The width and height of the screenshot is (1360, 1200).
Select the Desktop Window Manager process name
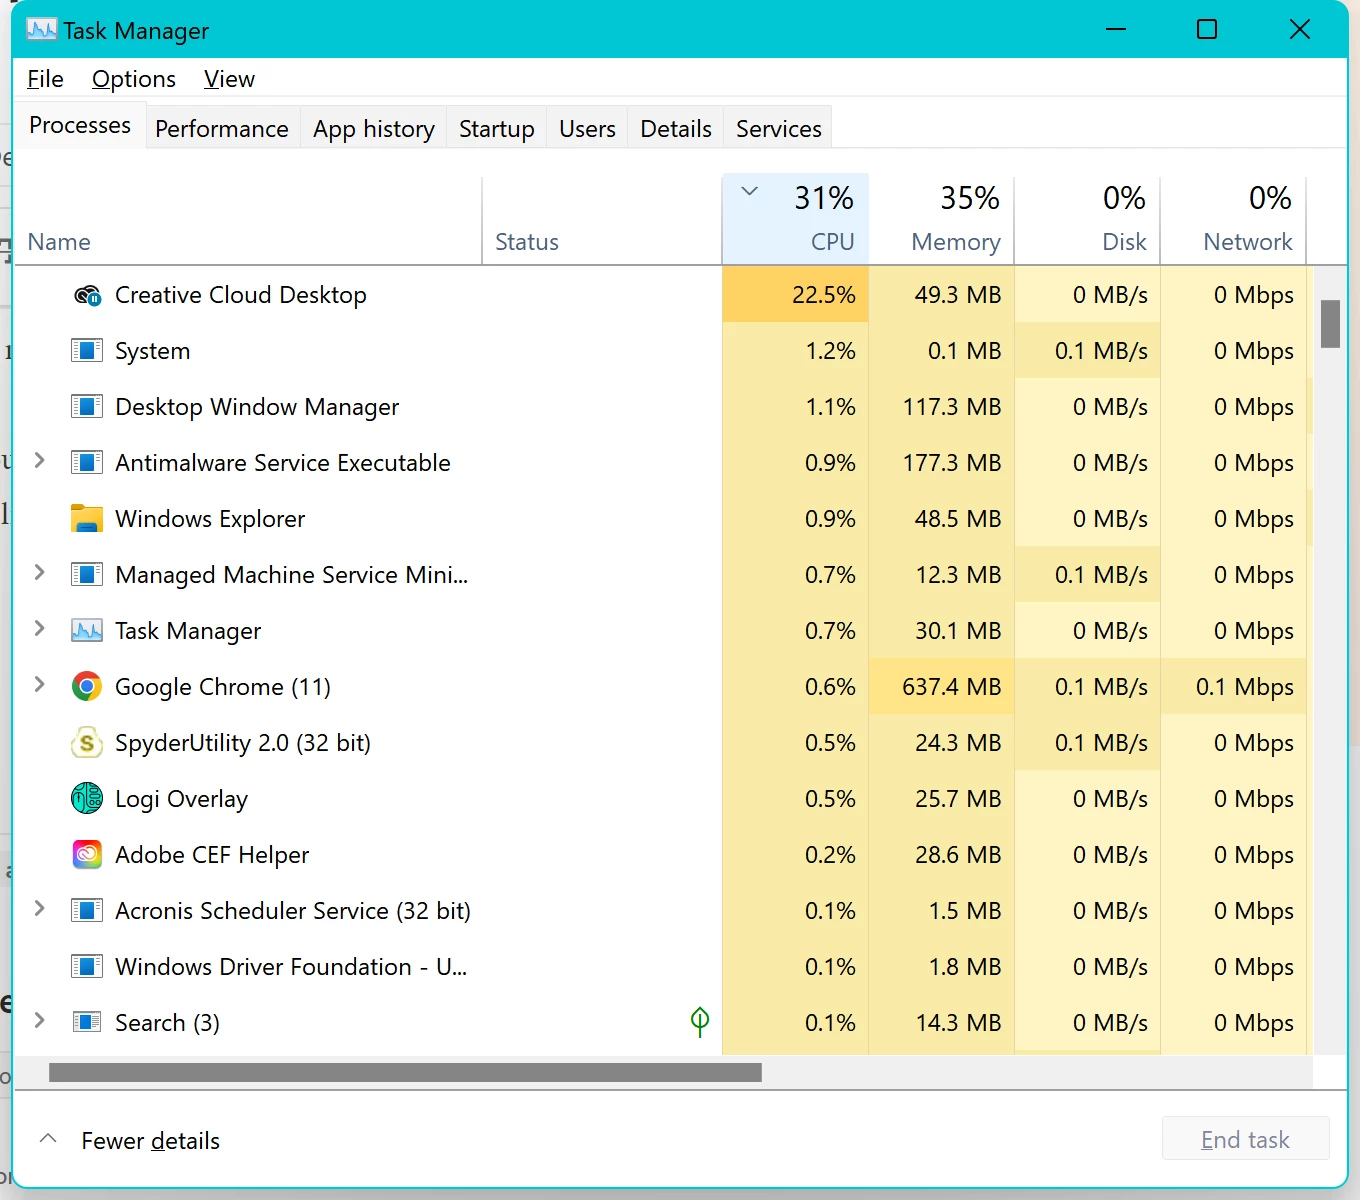pyautogui.click(x=257, y=407)
